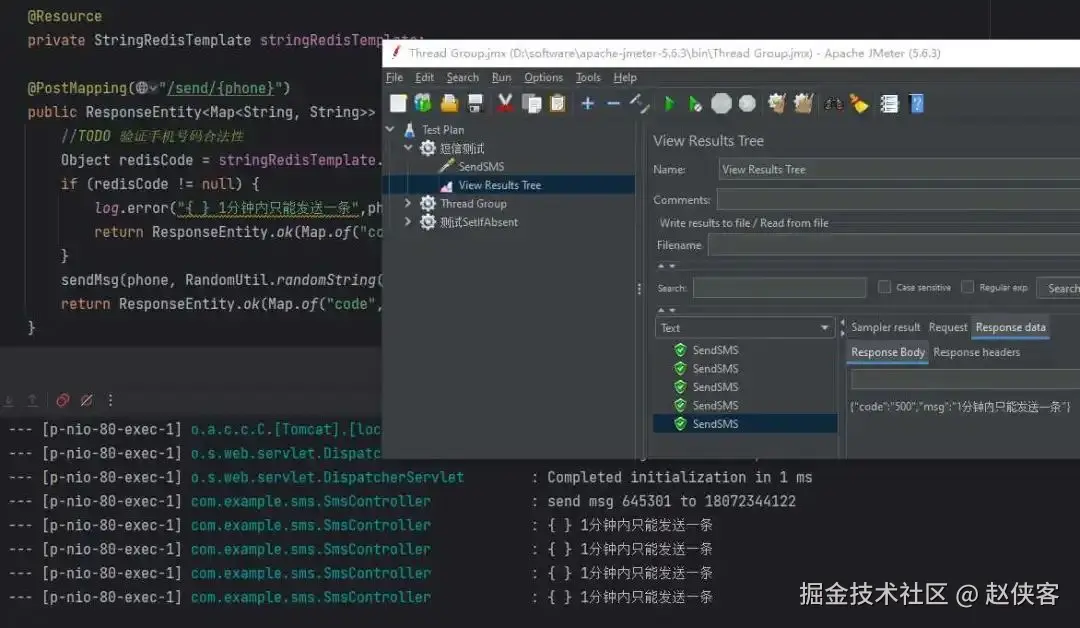The height and width of the screenshot is (628, 1080).
Task: Open the Help question mark icon
Action: 916,103
